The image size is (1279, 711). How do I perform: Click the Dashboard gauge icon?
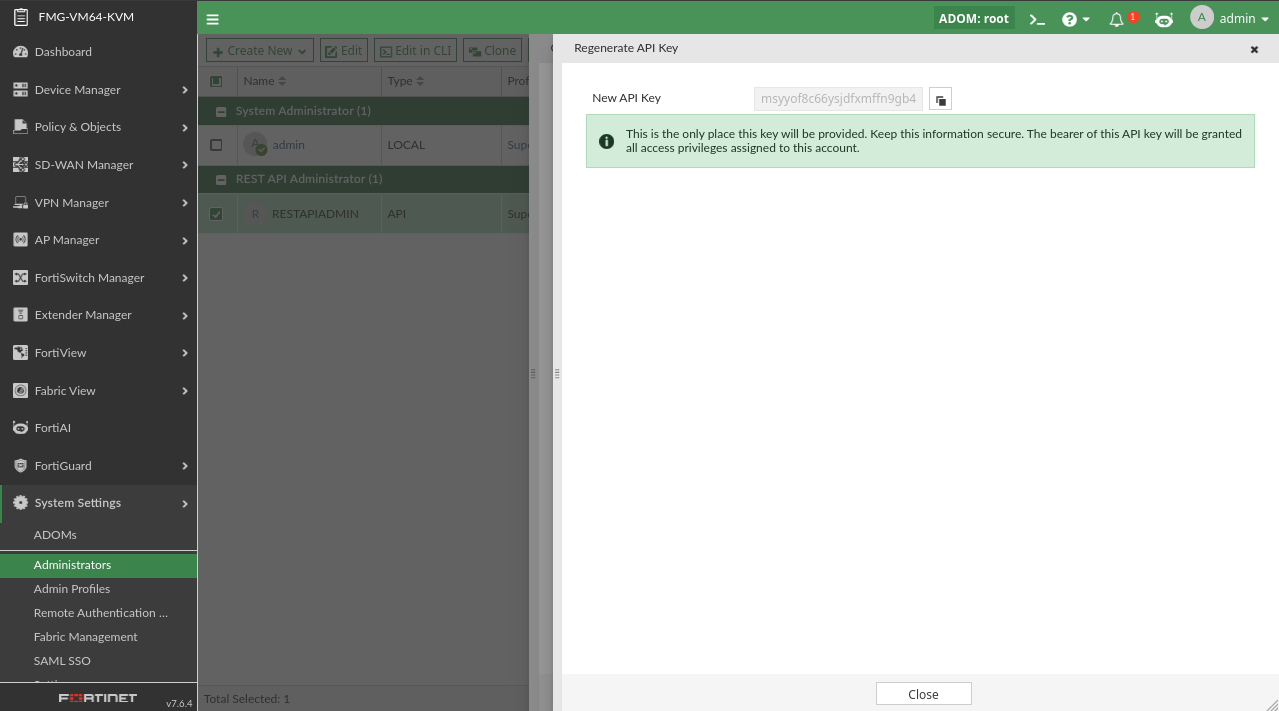20,52
